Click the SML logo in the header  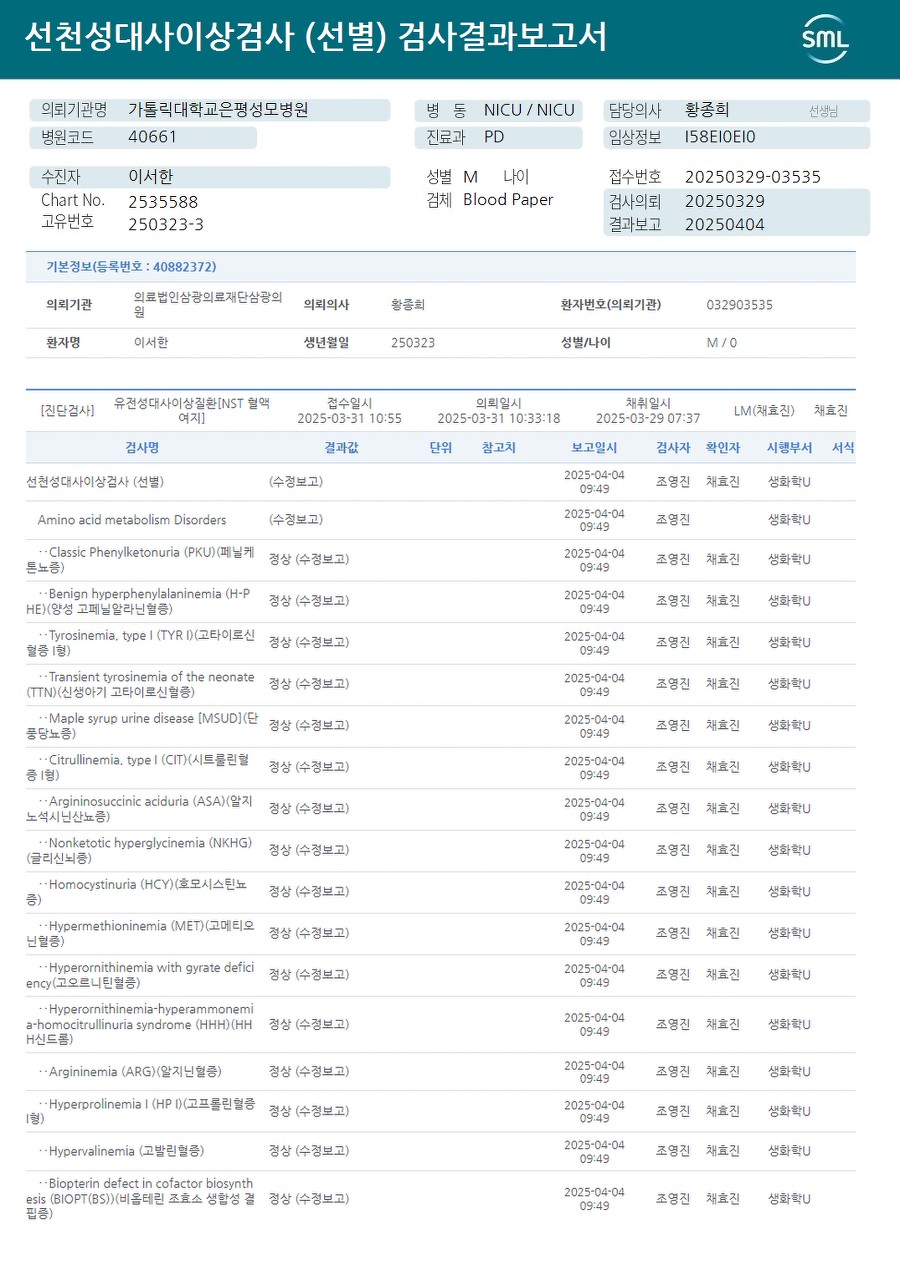825,39
